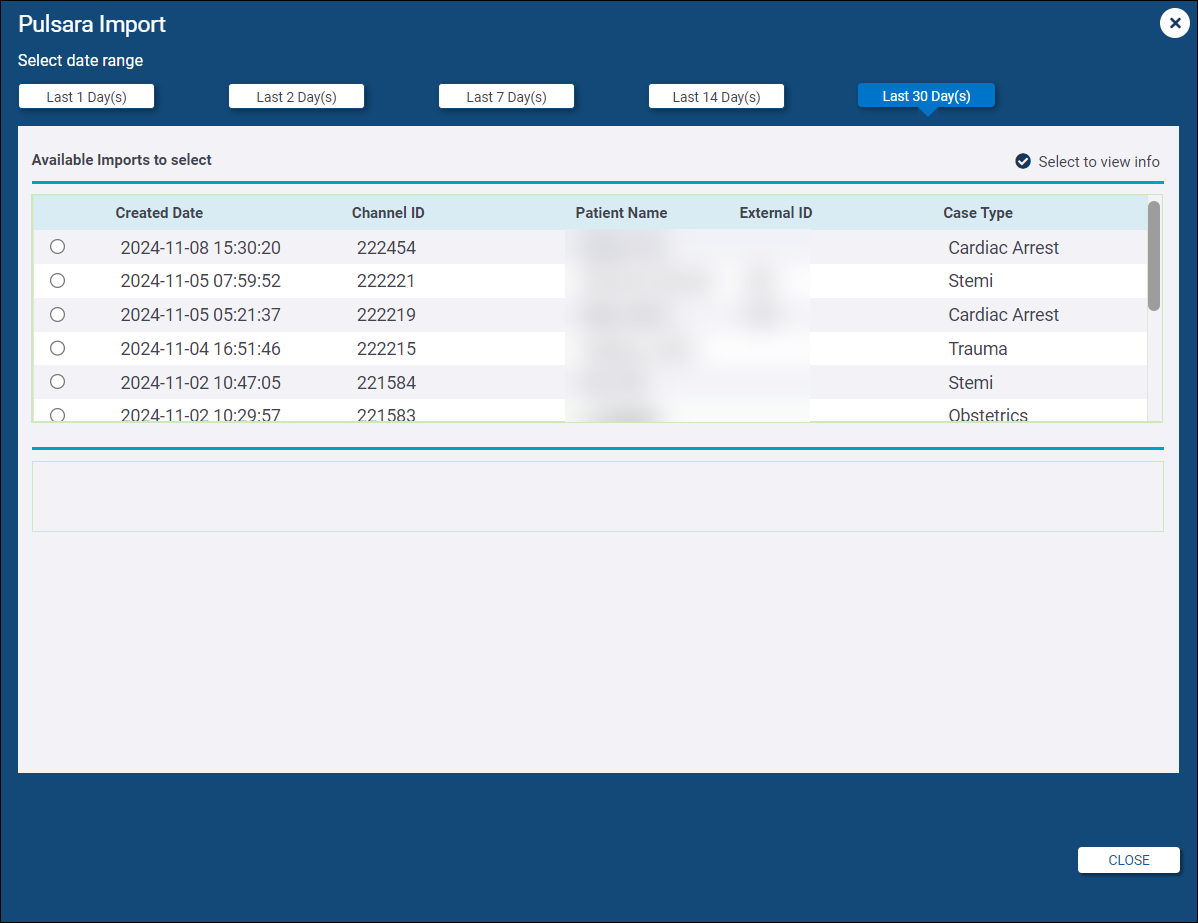This screenshot has height=923, width=1198.
Task: Click the Case Type column header
Action: tap(977, 213)
